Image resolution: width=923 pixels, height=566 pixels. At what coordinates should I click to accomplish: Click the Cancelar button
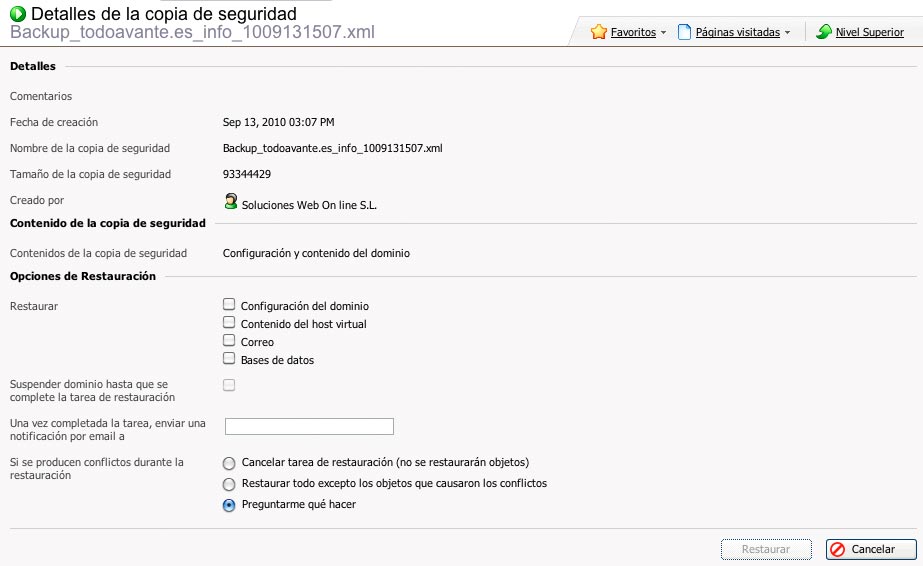871,550
